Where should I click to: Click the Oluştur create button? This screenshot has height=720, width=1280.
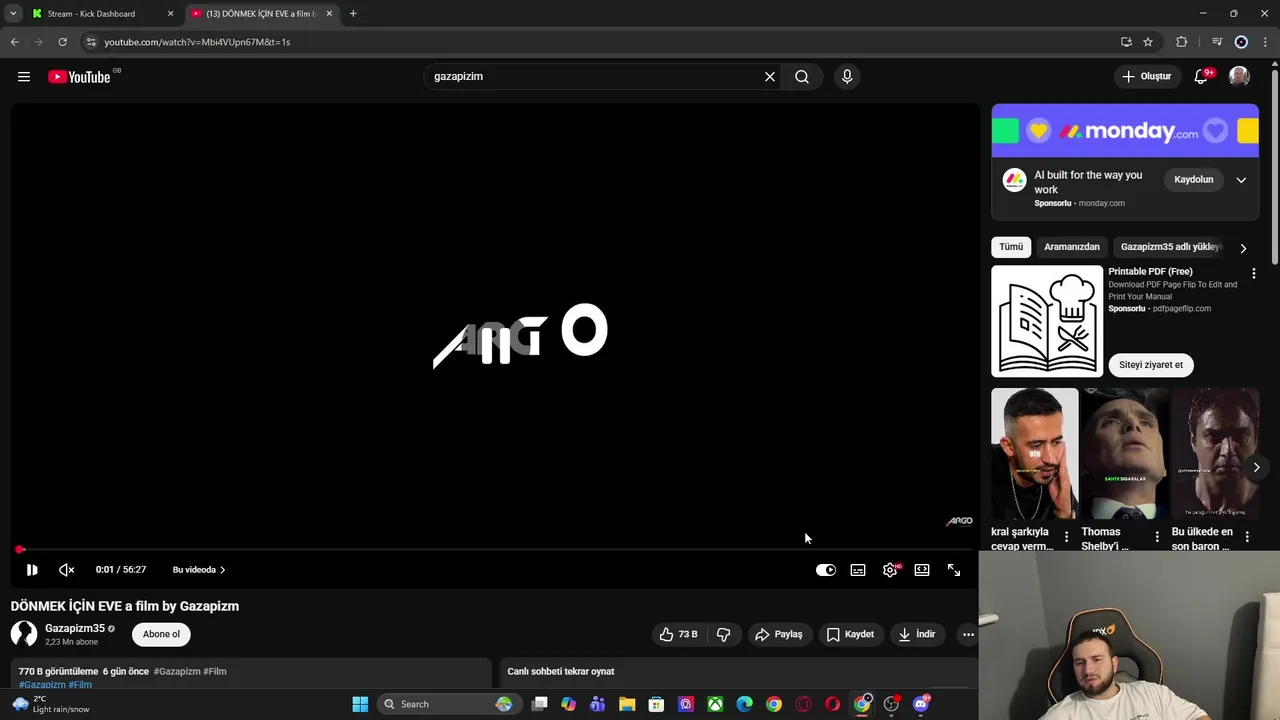point(1146,77)
